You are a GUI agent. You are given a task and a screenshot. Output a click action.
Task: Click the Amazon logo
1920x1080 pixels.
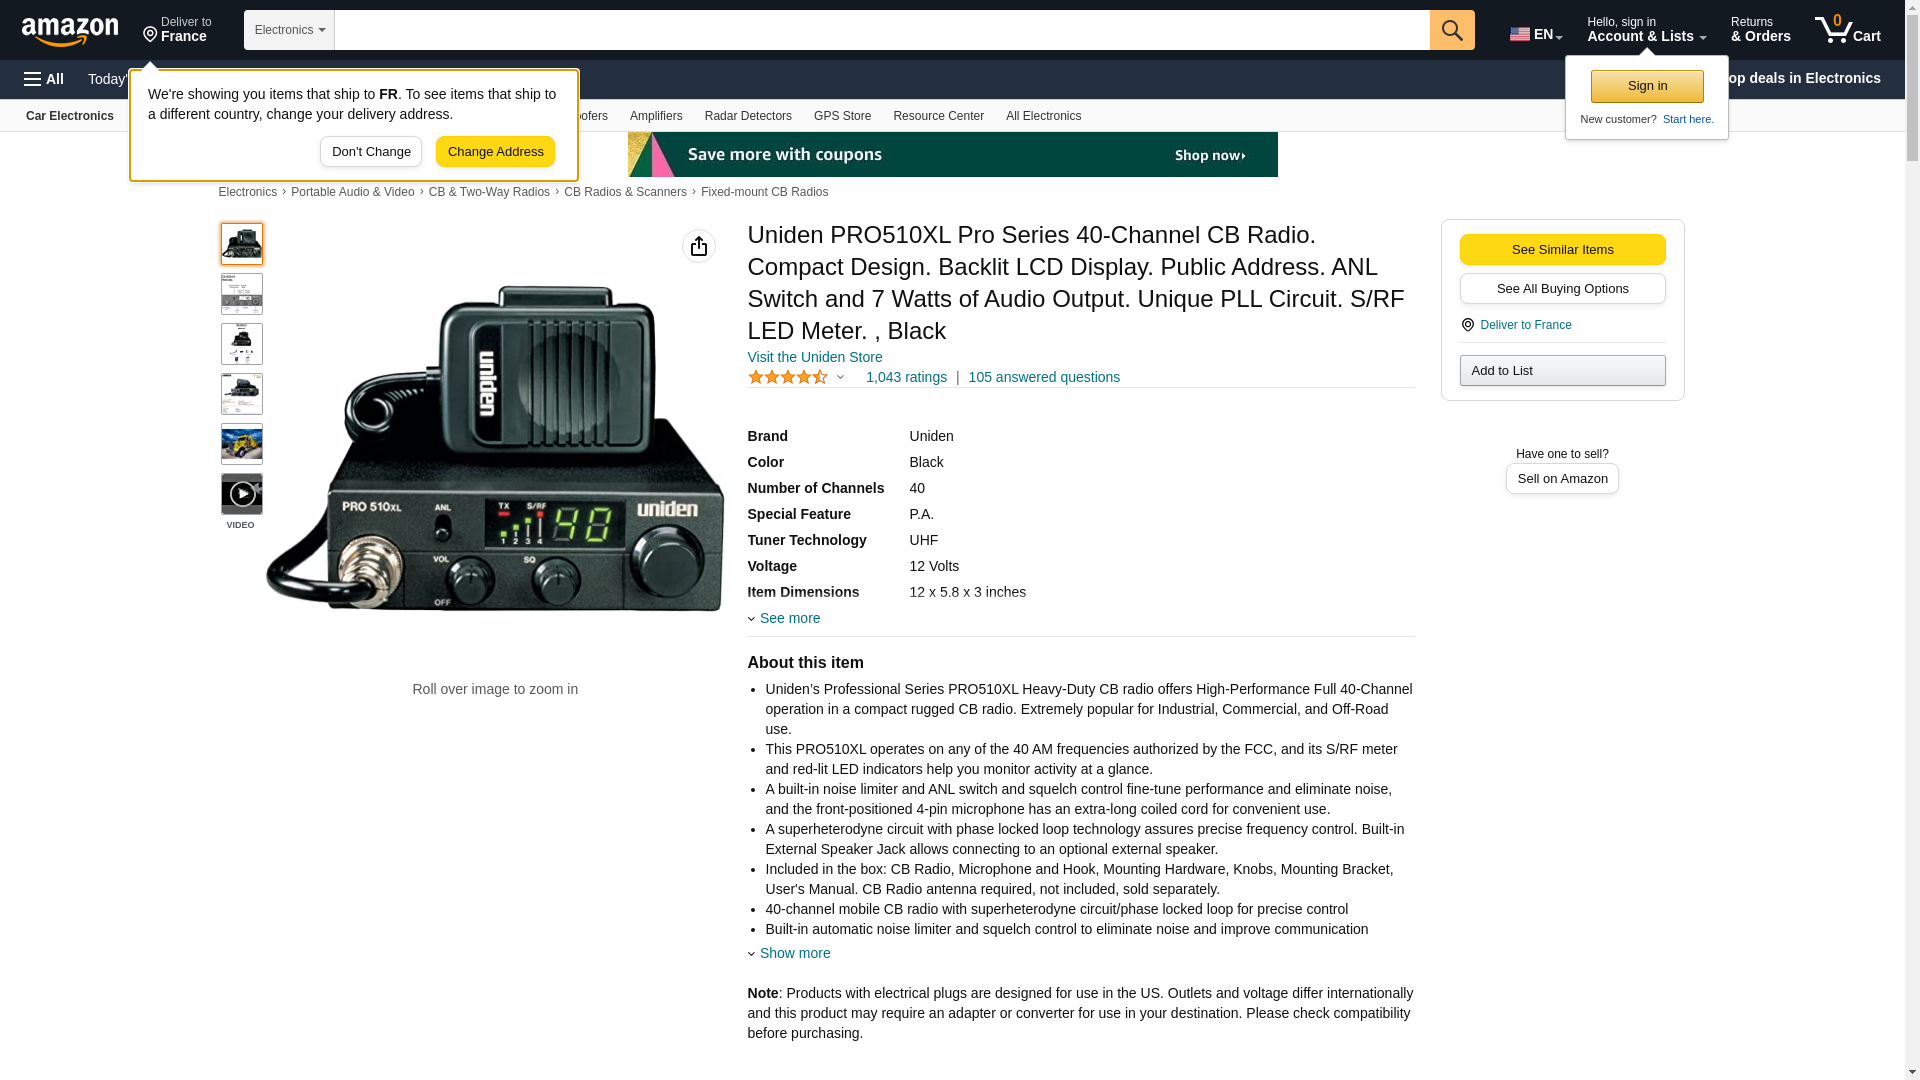point(70,31)
